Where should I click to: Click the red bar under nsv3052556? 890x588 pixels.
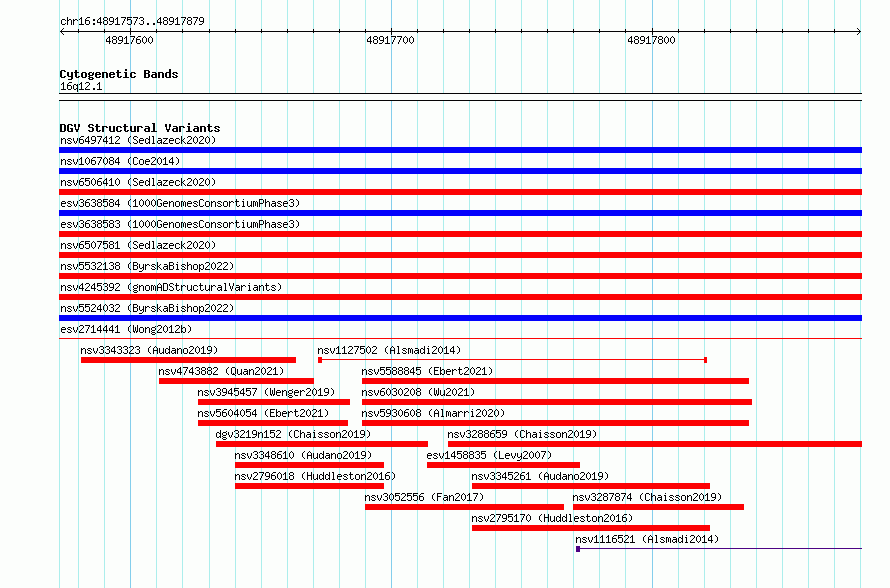464,507
